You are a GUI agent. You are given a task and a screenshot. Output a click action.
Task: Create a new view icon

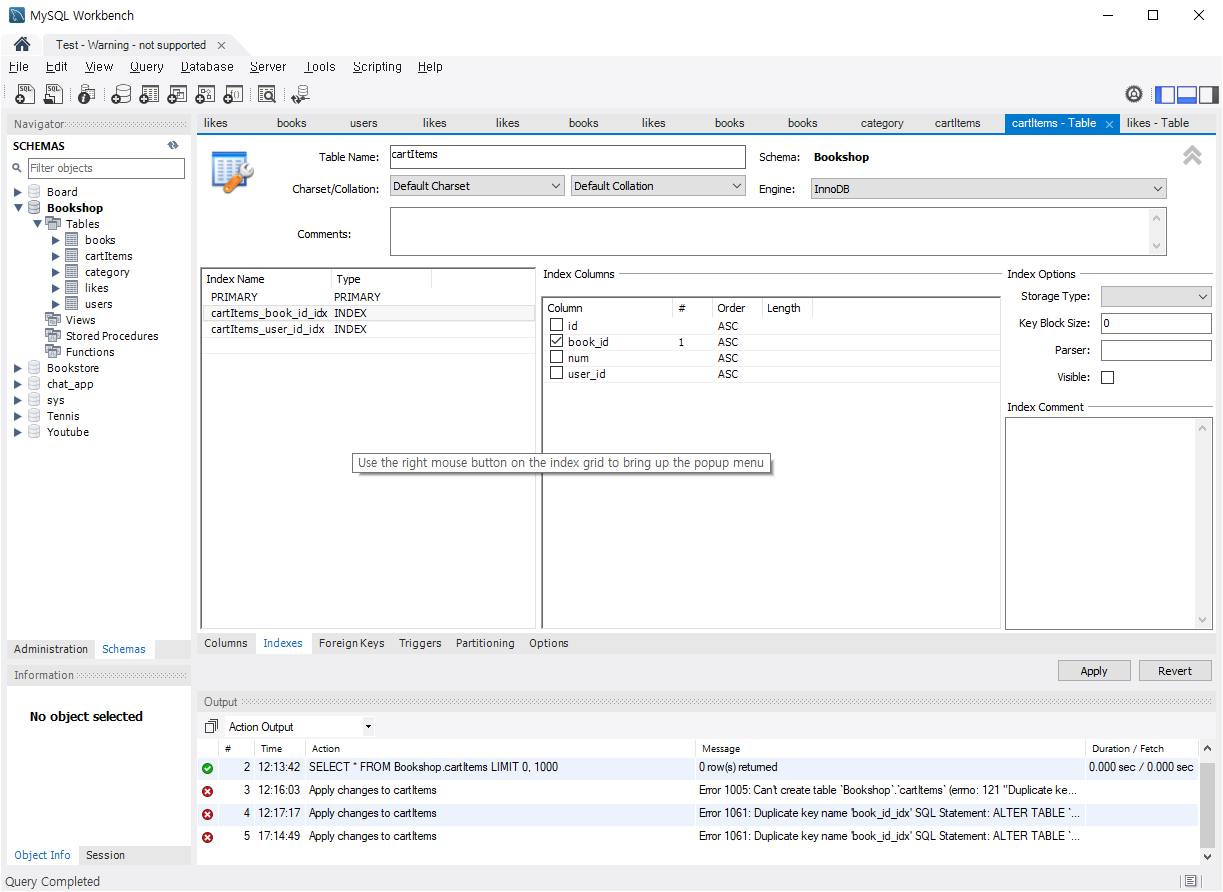(177, 94)
